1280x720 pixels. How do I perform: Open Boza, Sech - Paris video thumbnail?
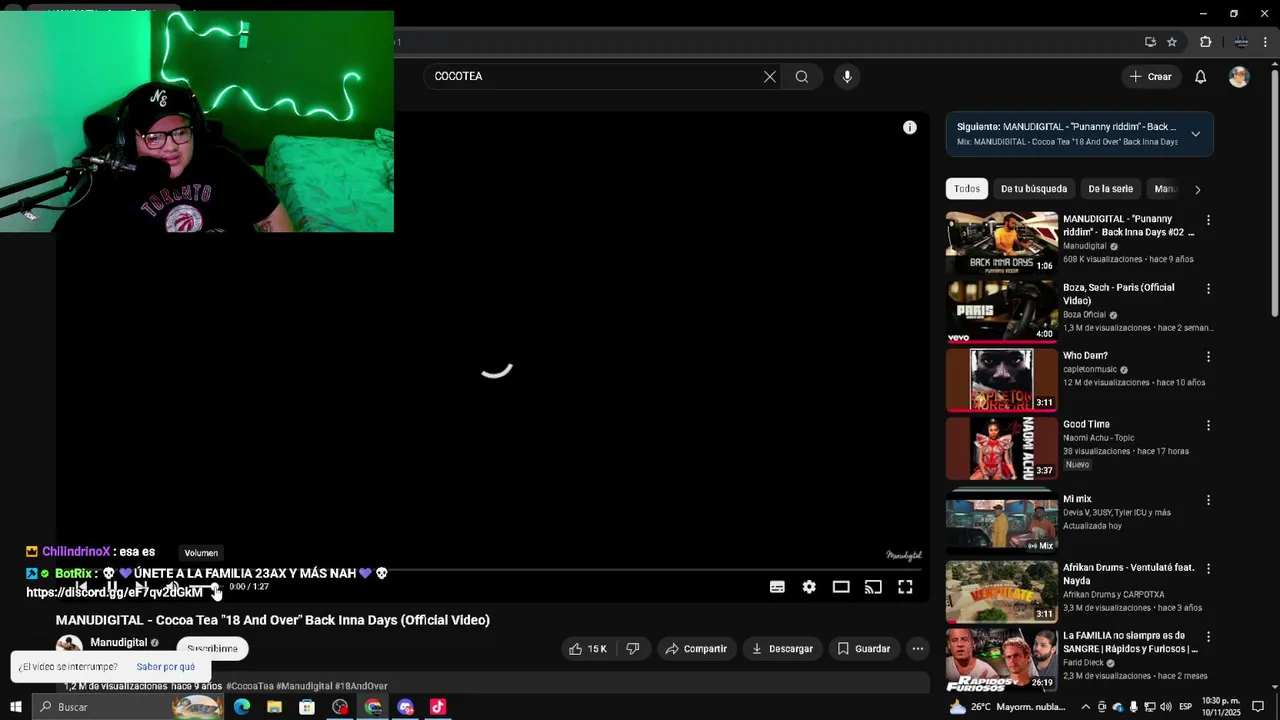click(x=1002, y=311)
